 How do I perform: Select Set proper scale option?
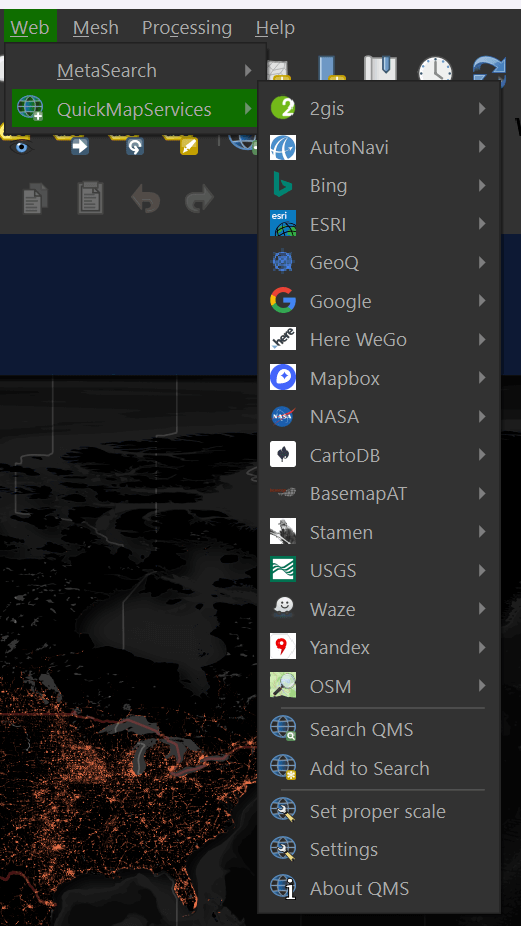pos(379,811)
